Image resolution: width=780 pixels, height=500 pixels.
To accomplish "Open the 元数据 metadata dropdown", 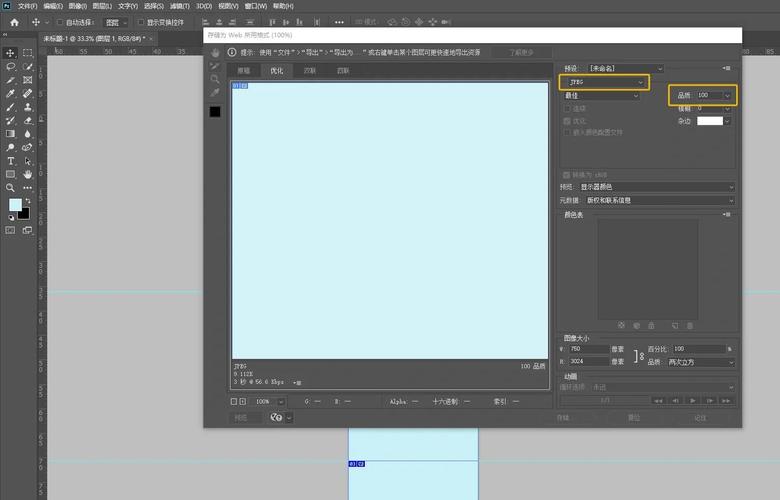I will click(656, 200).
